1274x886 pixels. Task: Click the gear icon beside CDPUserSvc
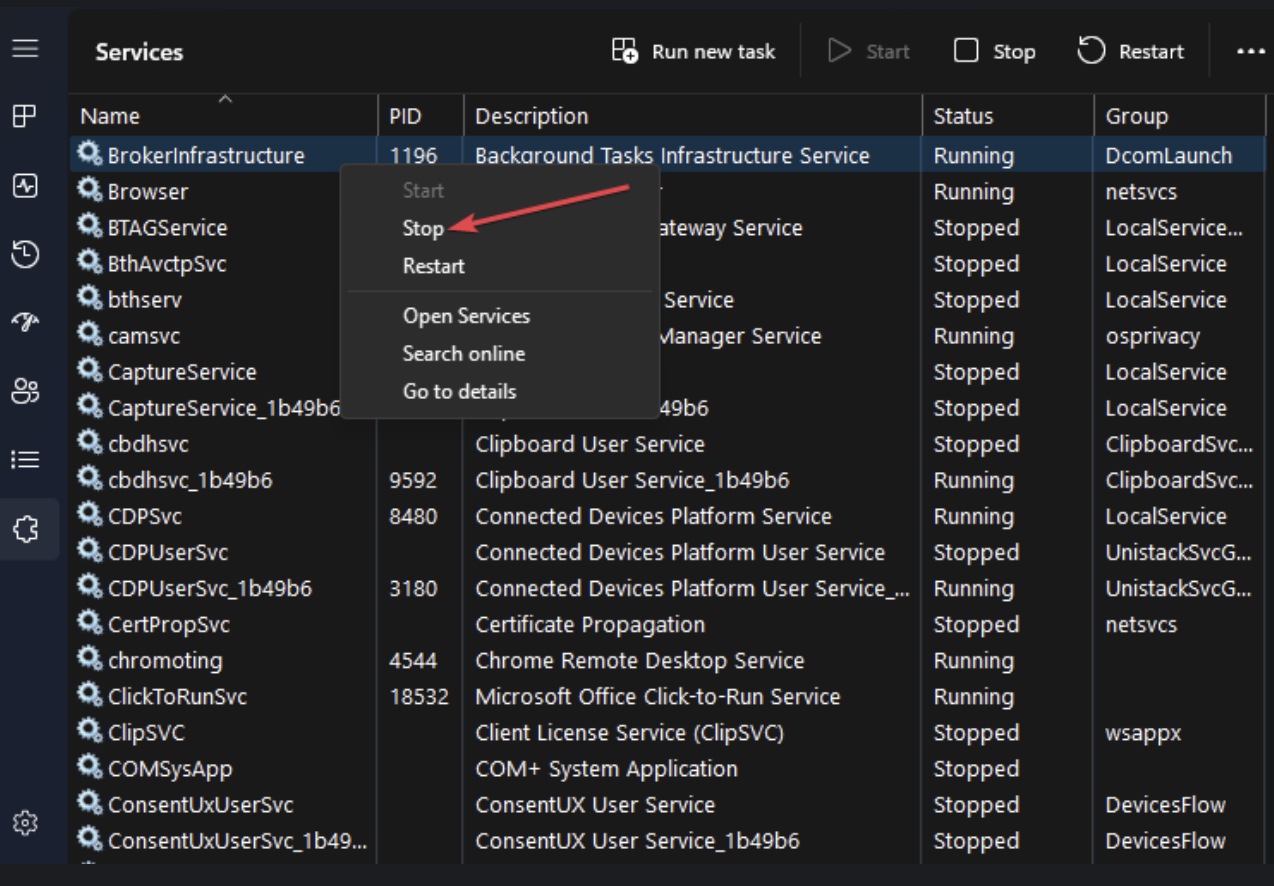coord(90,551)
